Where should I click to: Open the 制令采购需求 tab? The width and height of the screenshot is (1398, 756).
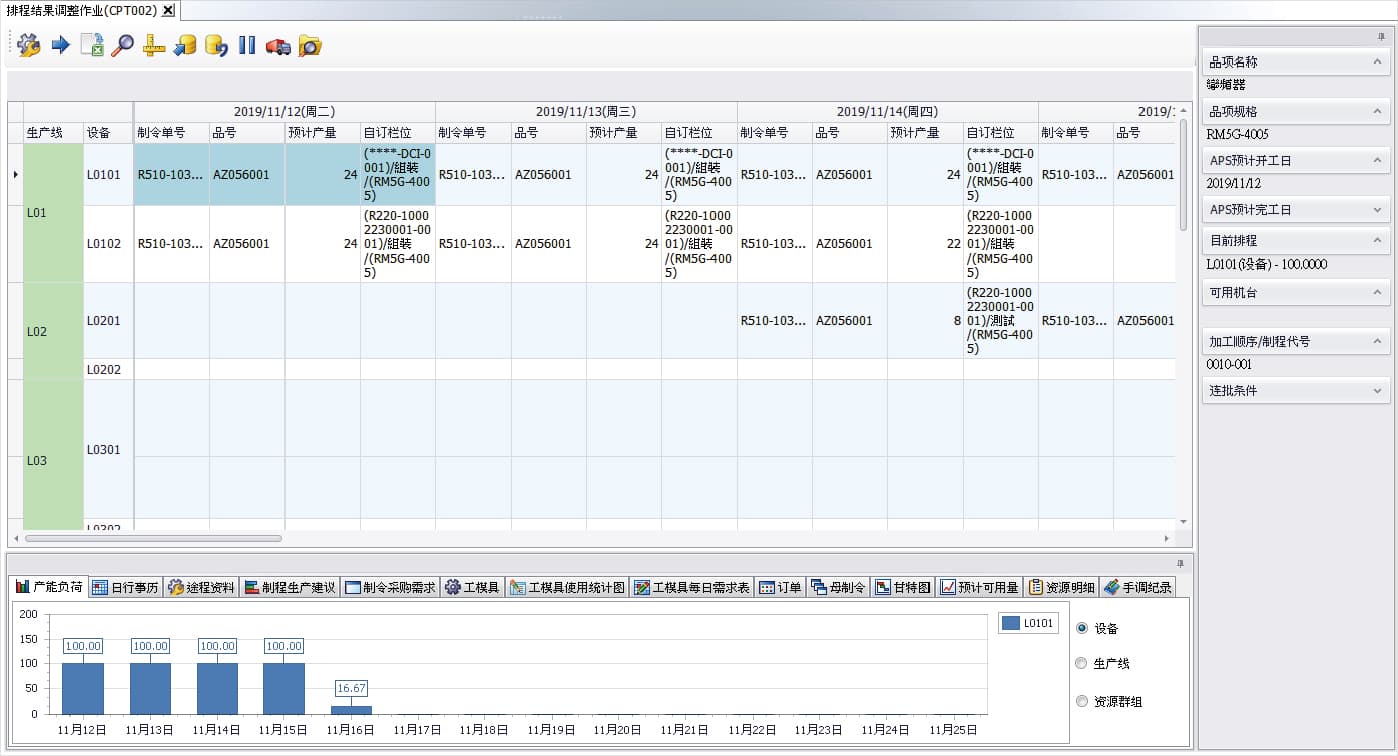(x=390, y=588)
